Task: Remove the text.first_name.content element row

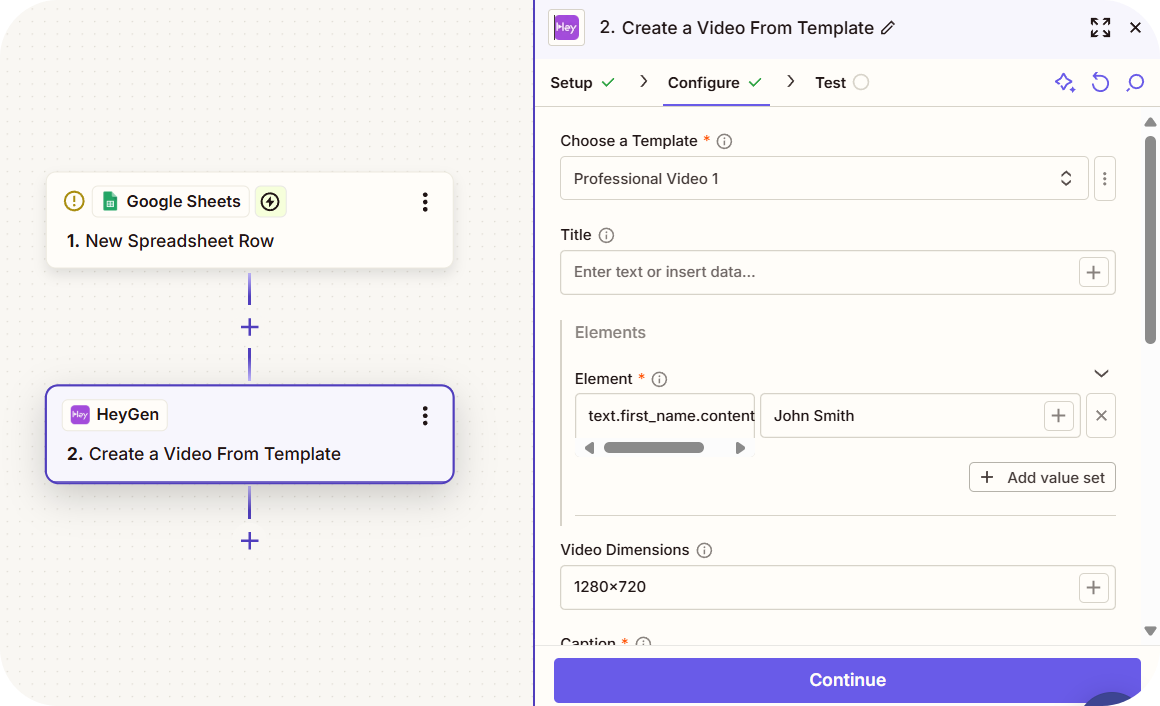Action: 1101,416
